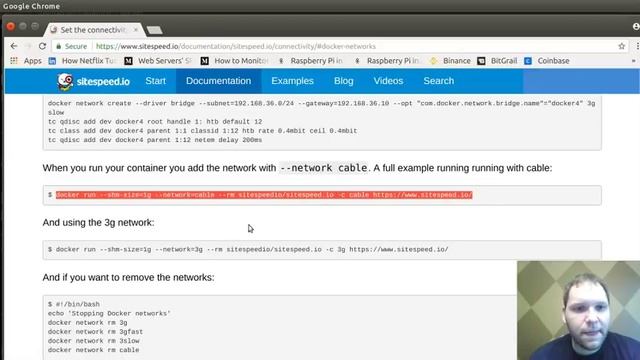Click the 'docker network rm 3slow' line
Image resolution: width=640 pixels, height=360 pixels.
point(93,341)
